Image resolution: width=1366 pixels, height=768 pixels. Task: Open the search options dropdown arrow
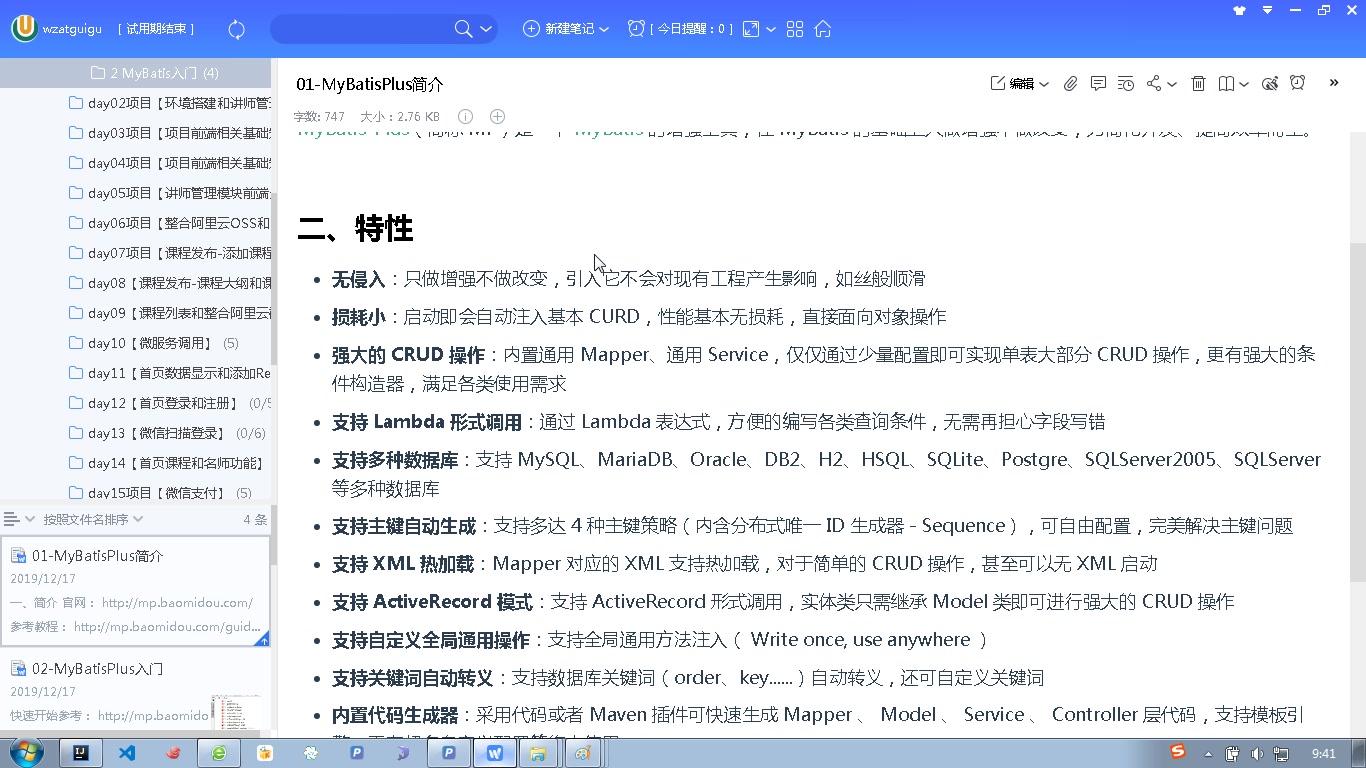(486, 29)
